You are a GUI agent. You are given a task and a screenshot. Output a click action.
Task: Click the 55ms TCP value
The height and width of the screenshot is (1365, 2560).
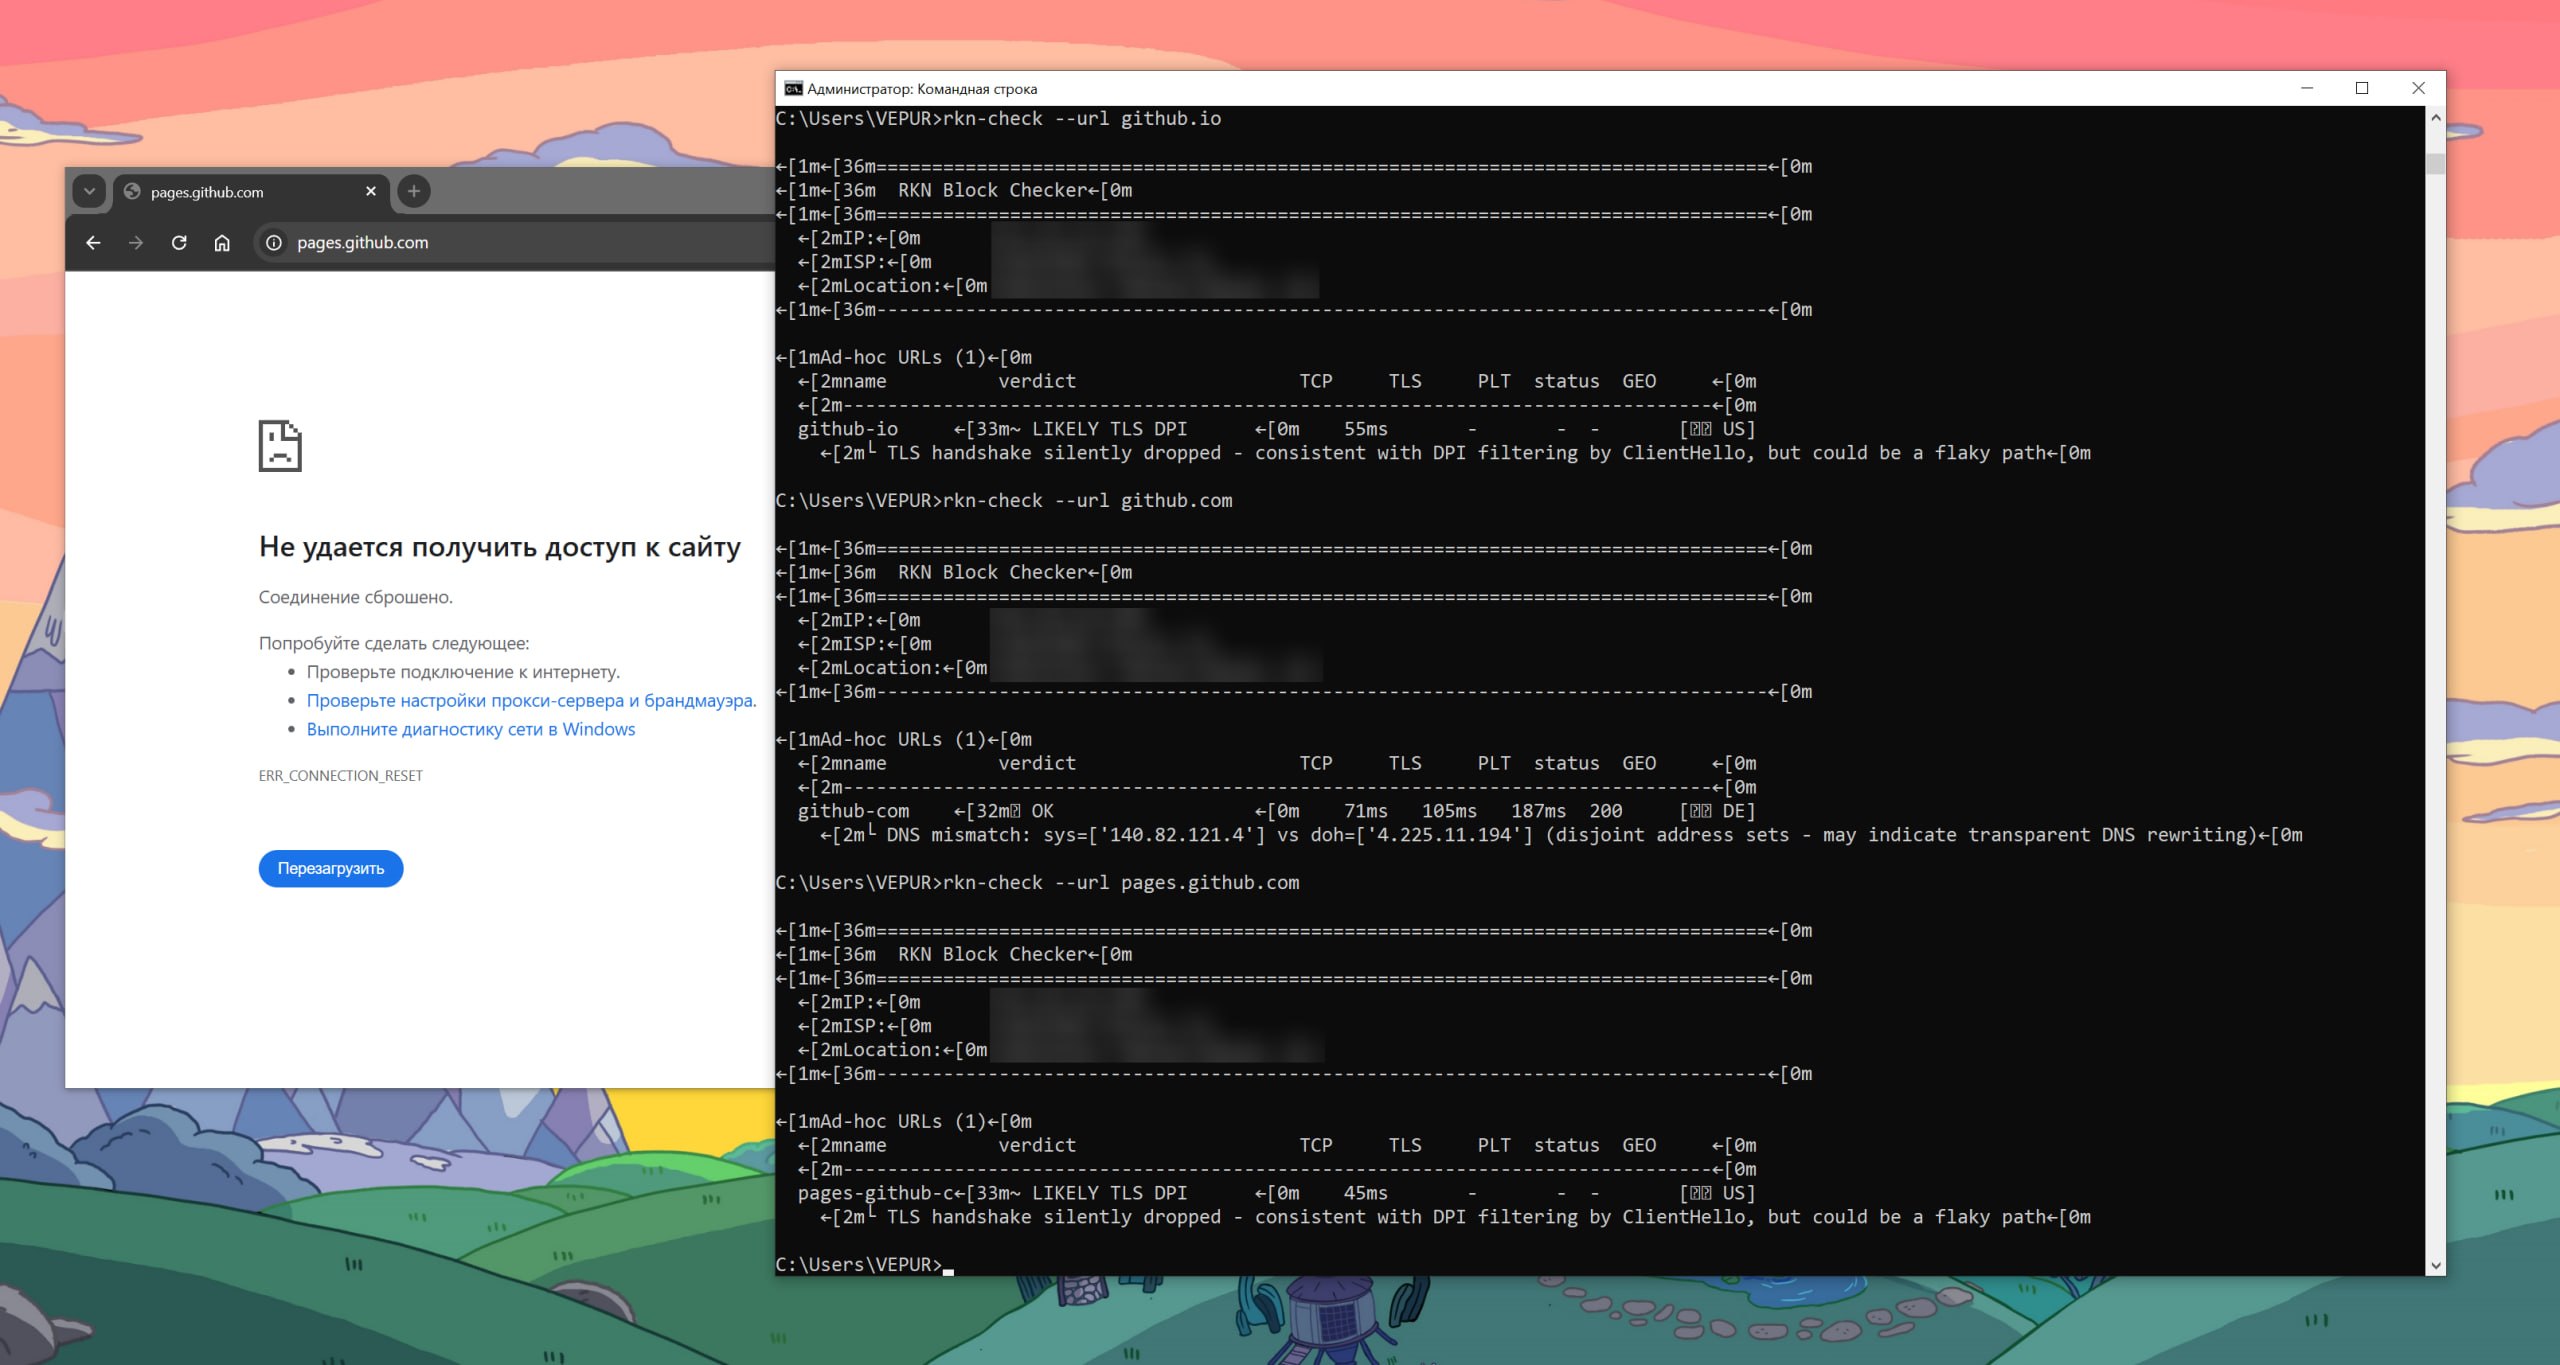pyautogui.click(x=1366, y=429)
